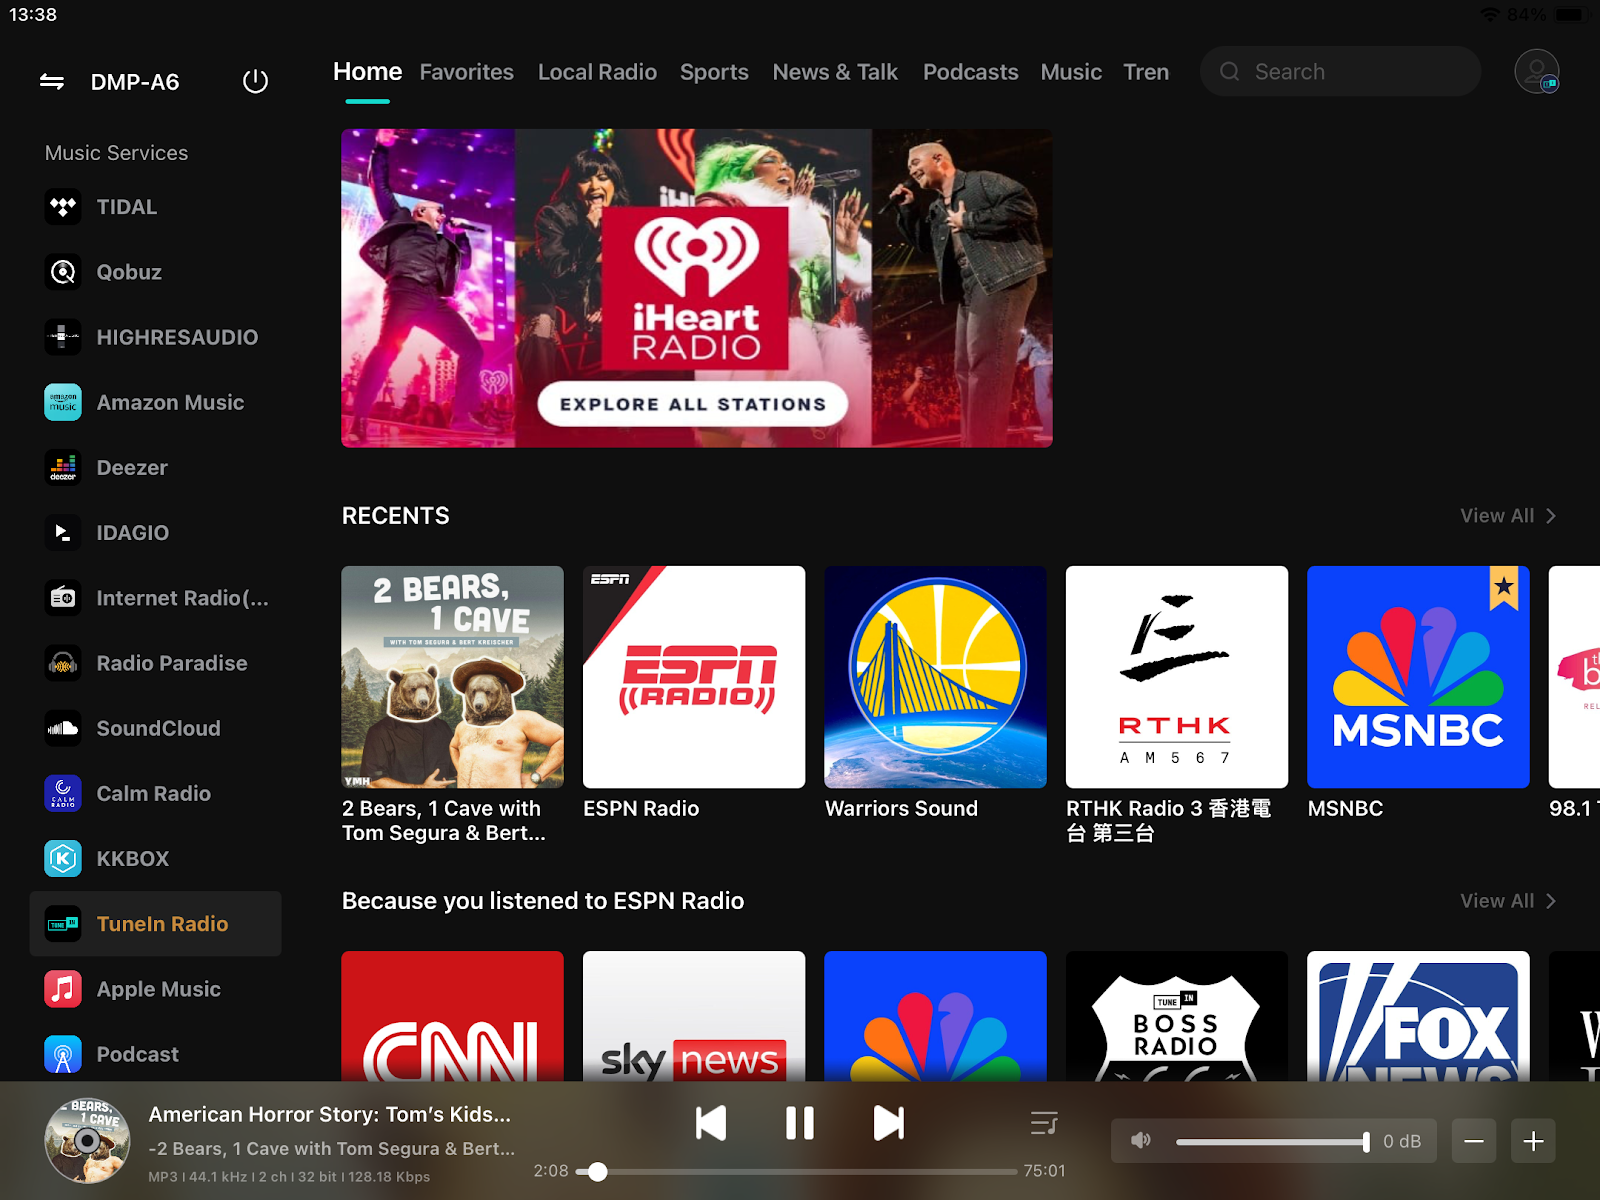Switch to the Music tab
The image size is (1600, 1200).
[x=1071, y=72]
